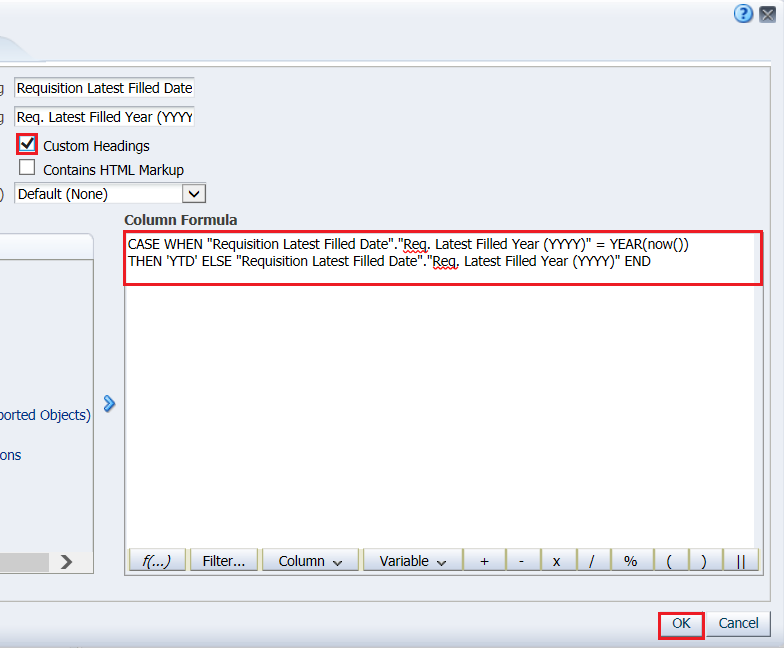This screenshot has height=648, width=784.
Task: Click the Requisition Latest Filled Date heading field
Action: 104,88
